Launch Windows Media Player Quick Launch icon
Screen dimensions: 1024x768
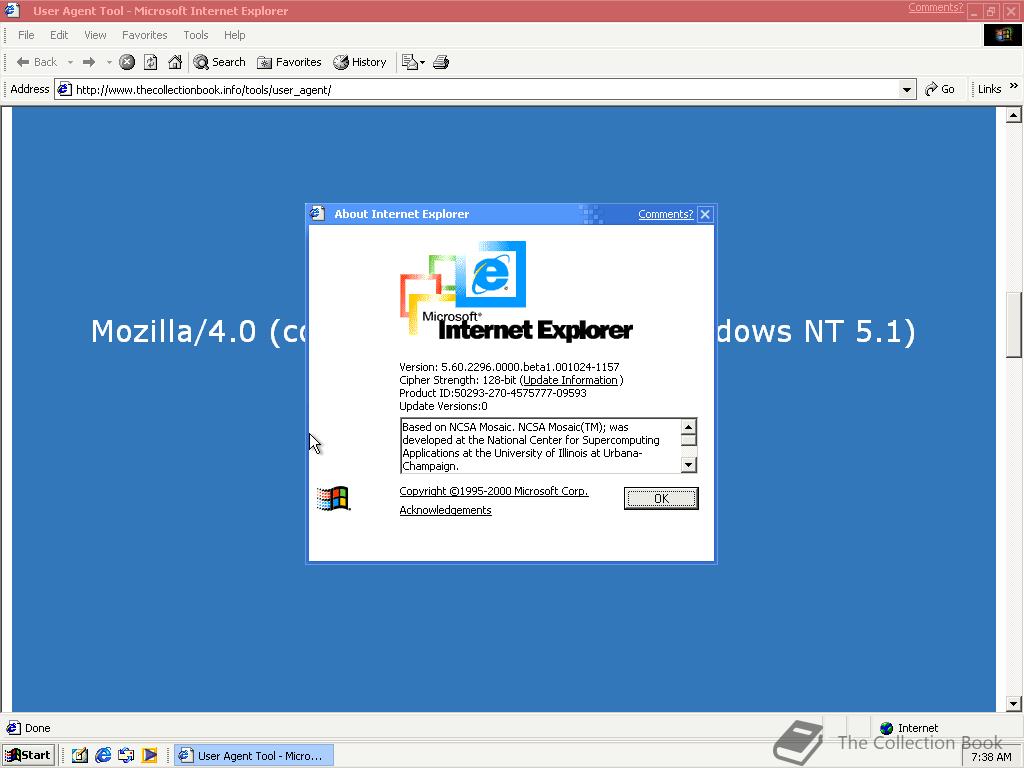tap(150, 756)
